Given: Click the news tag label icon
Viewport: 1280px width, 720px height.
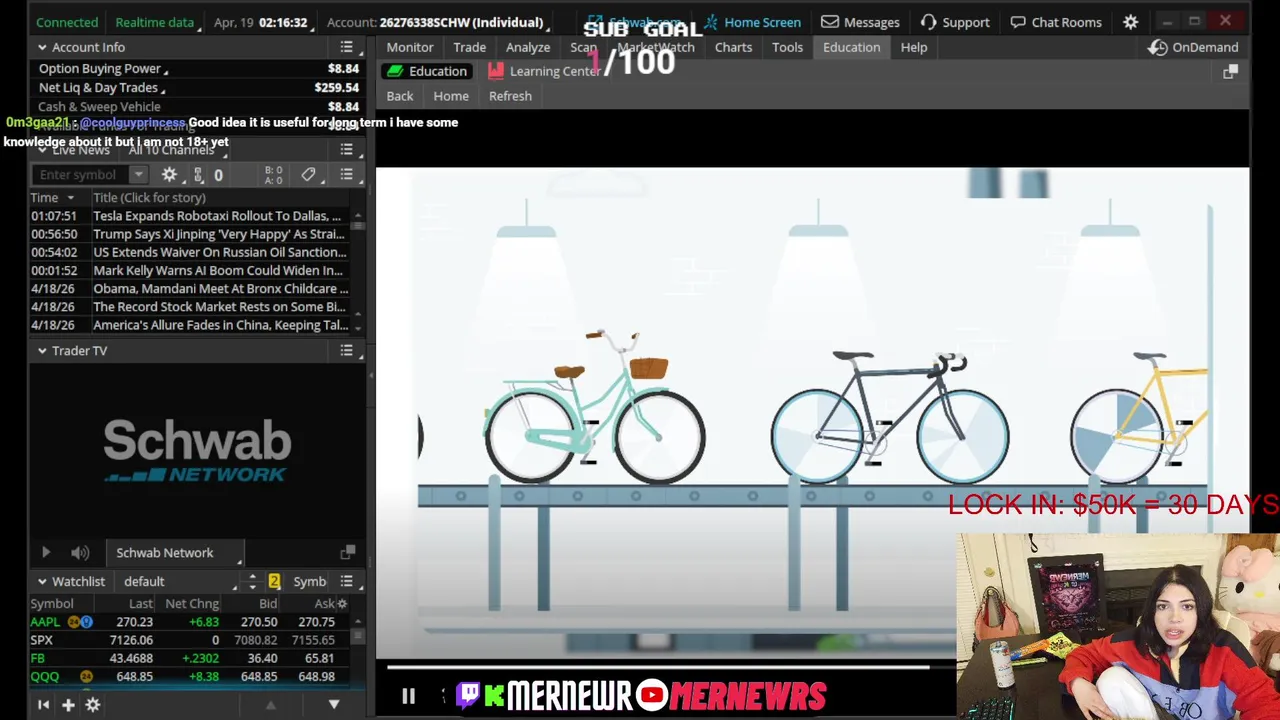Looking at the screenshot, I should coord(308,175).
